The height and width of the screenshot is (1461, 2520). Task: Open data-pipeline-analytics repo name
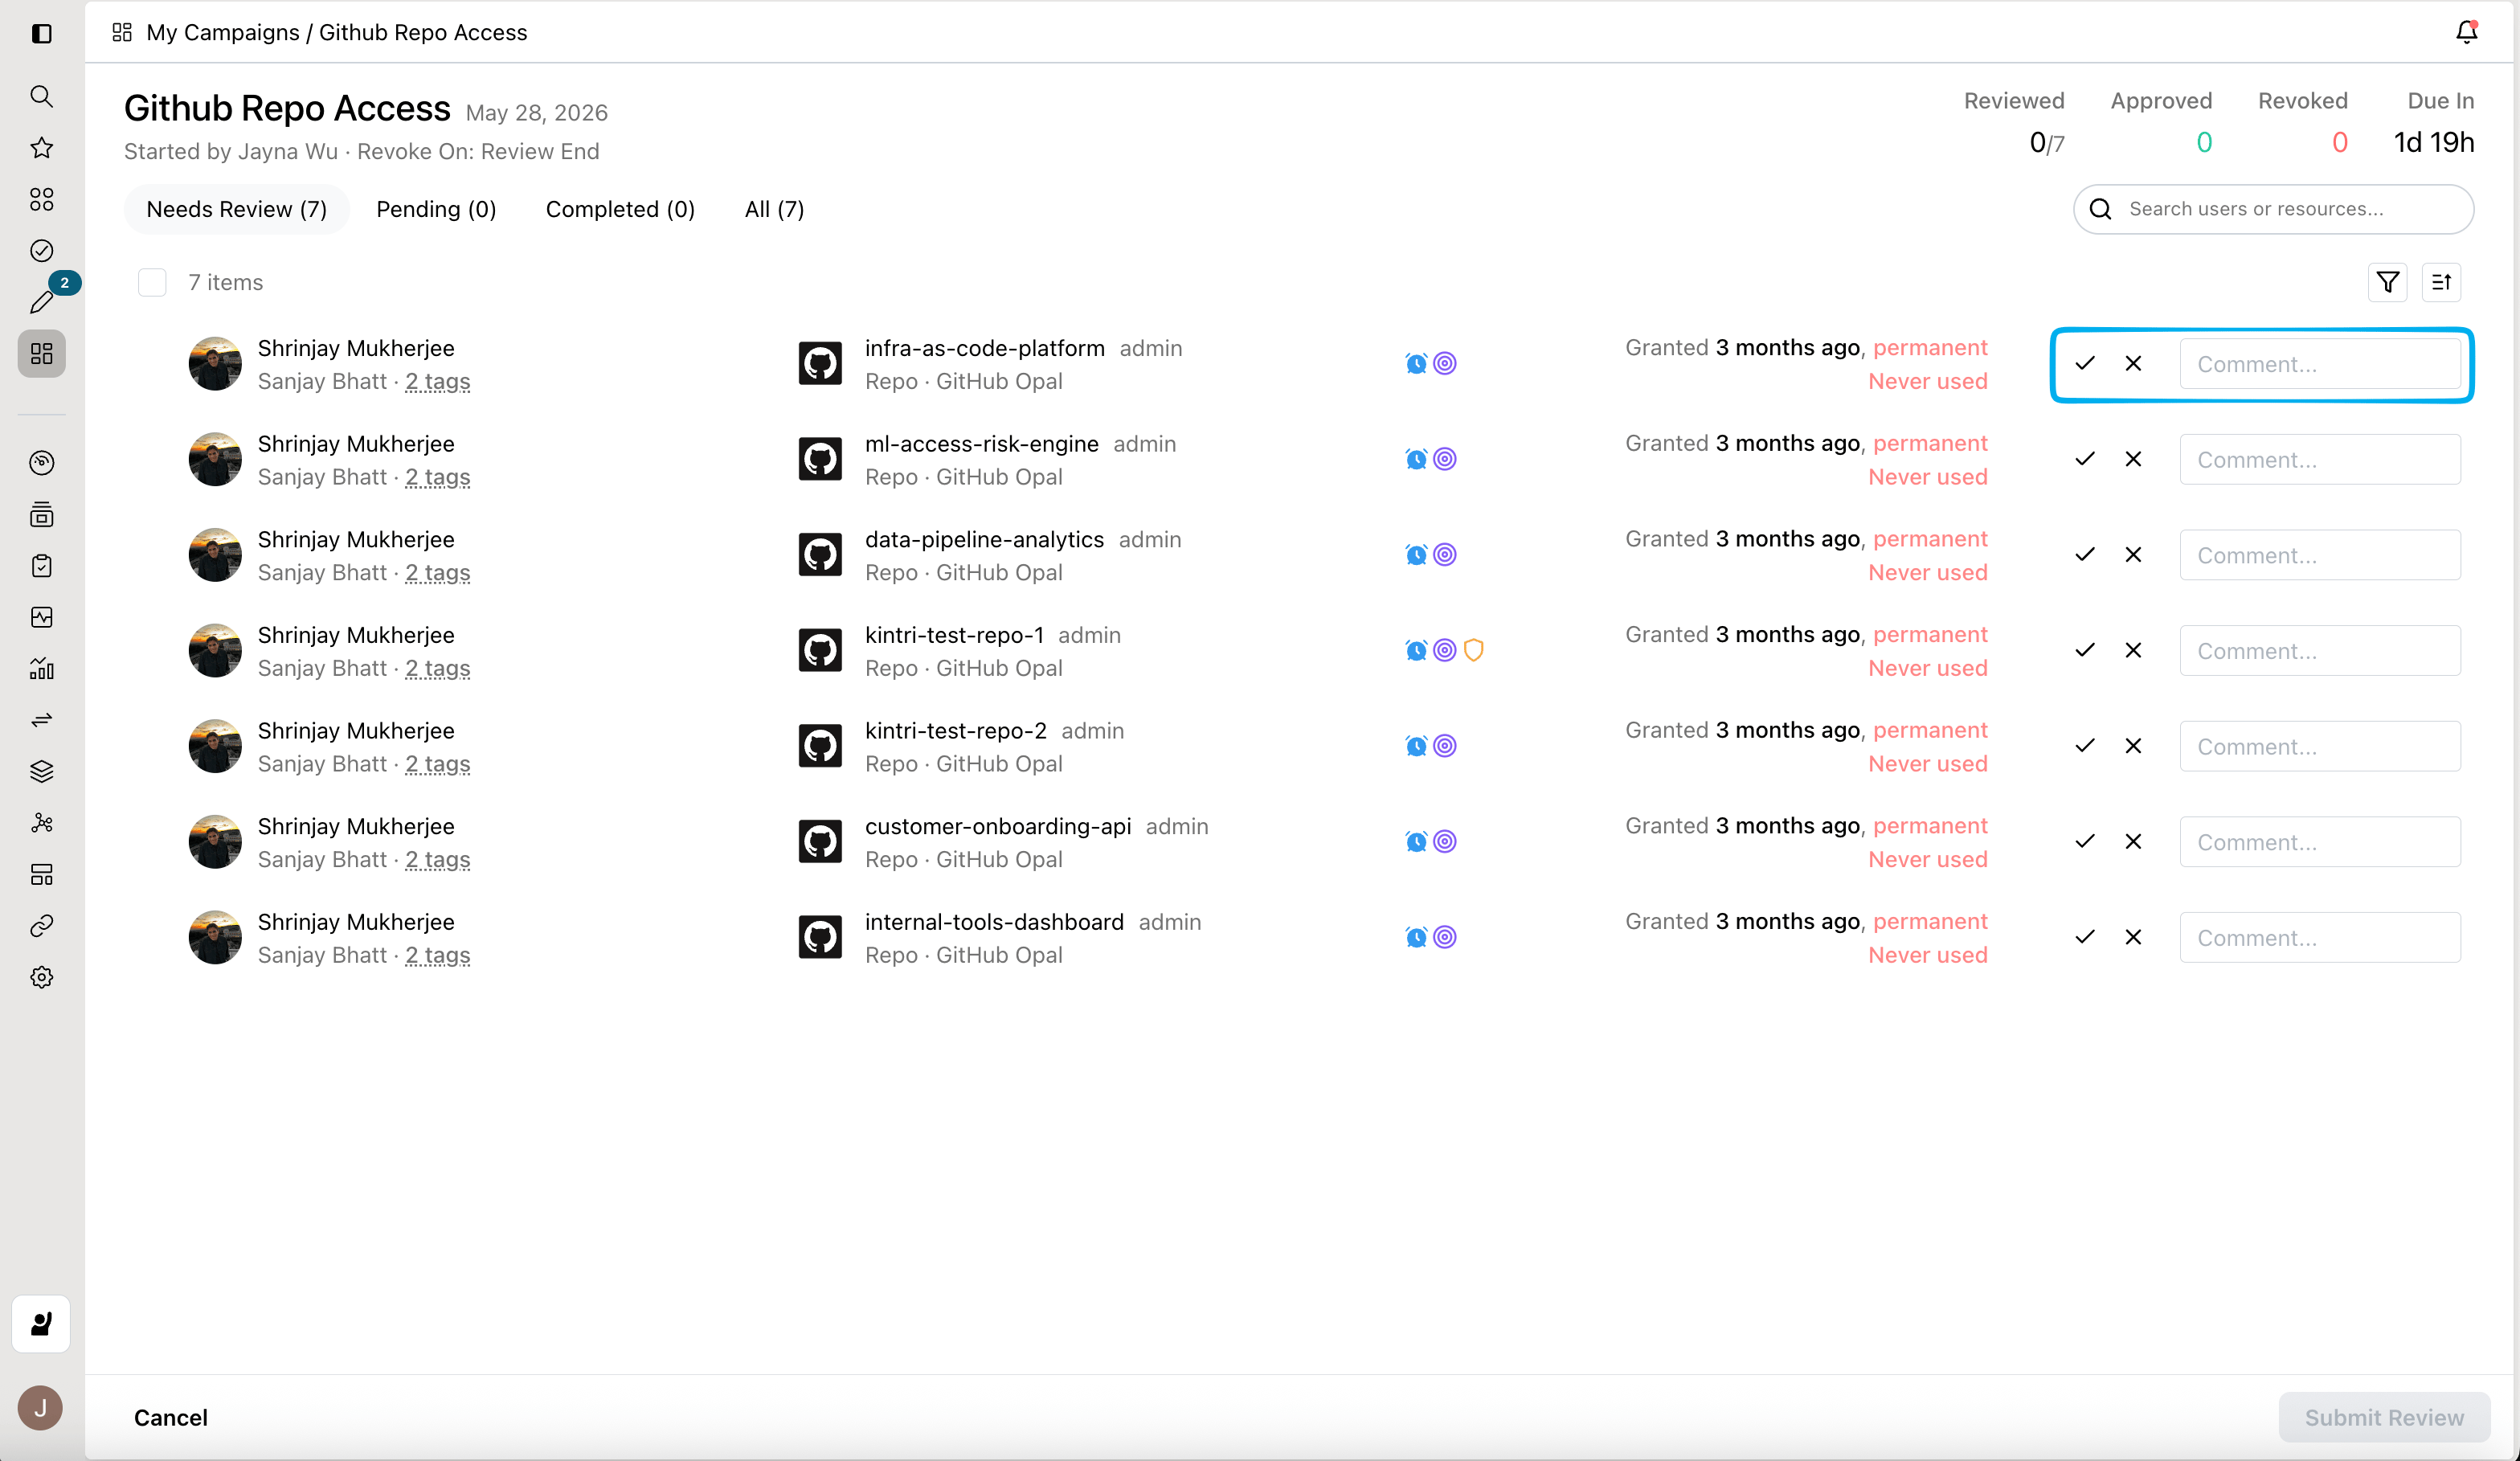pos(984,539)
